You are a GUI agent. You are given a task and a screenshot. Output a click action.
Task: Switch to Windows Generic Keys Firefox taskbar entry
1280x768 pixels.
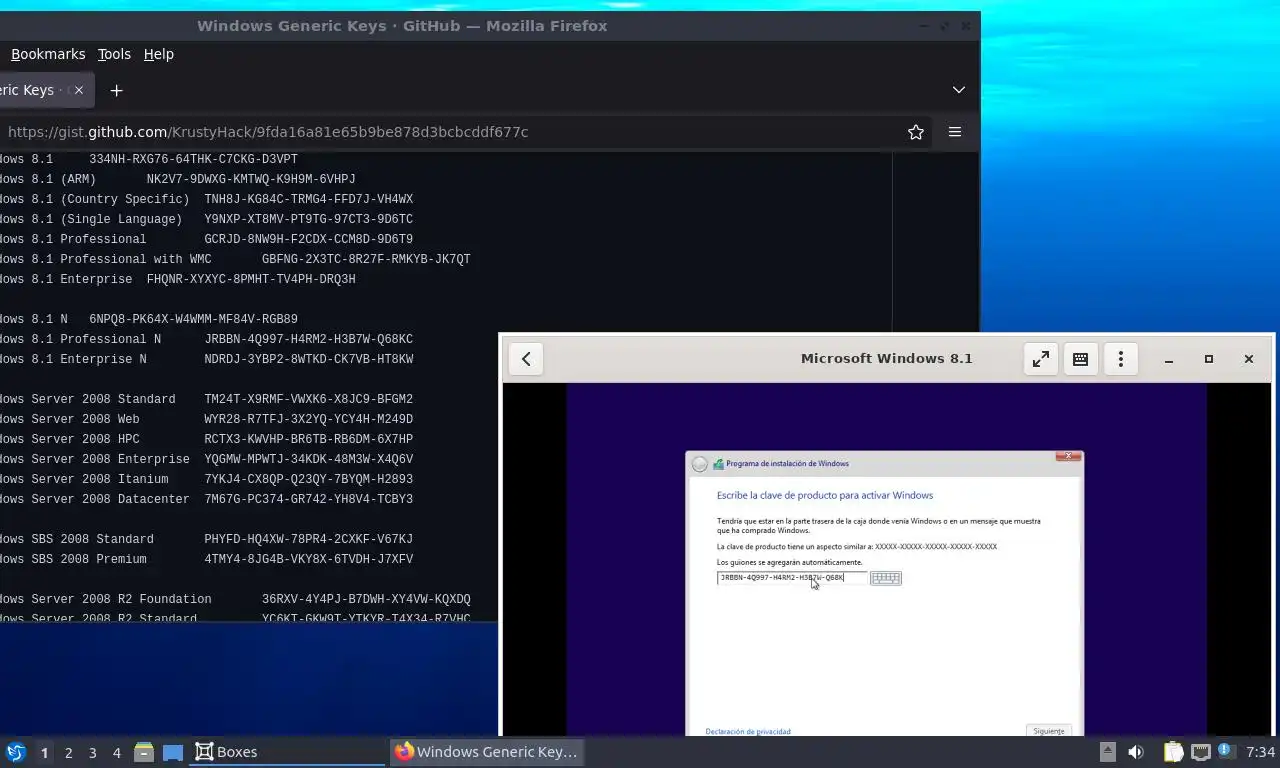click(487, 752)
